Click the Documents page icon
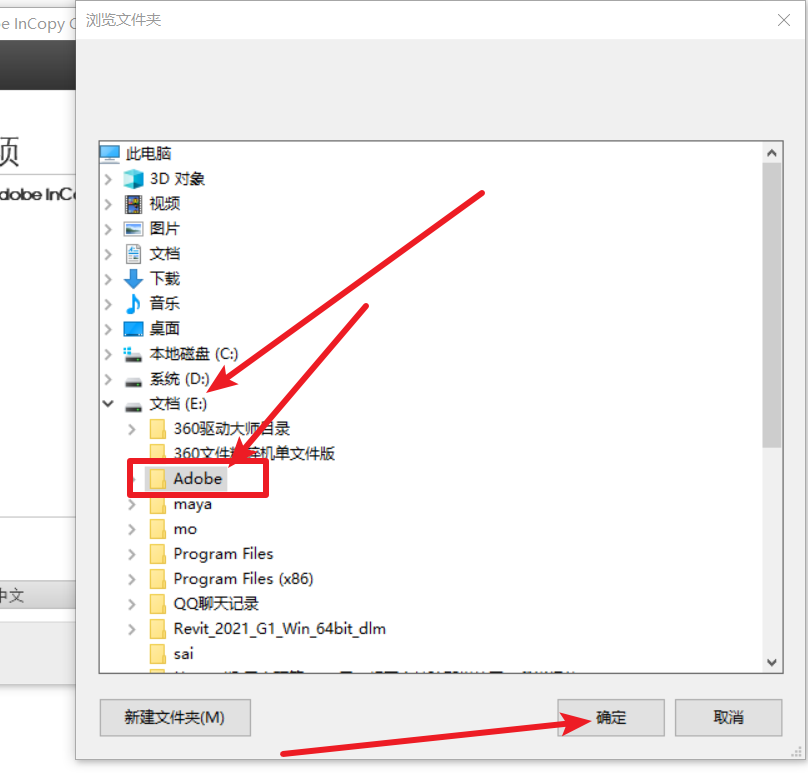 coord(133,254)
